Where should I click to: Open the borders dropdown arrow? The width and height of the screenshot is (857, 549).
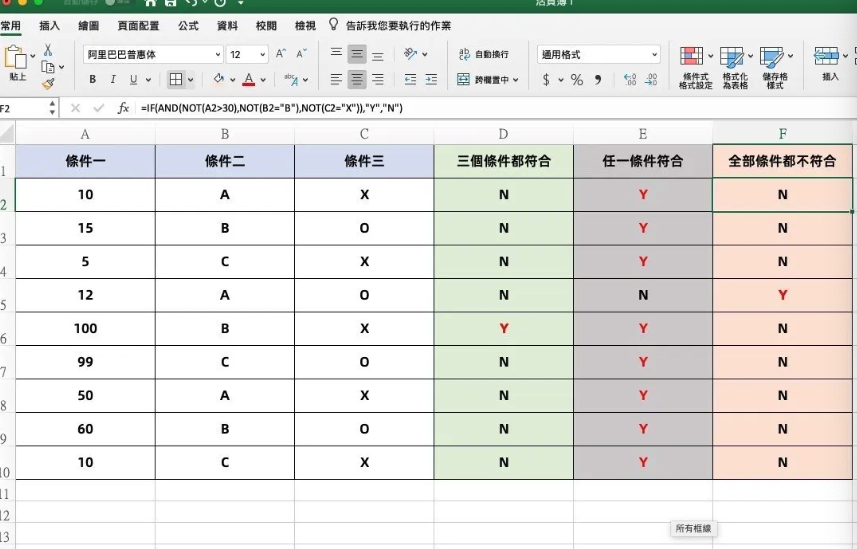(x=190, y=80)
